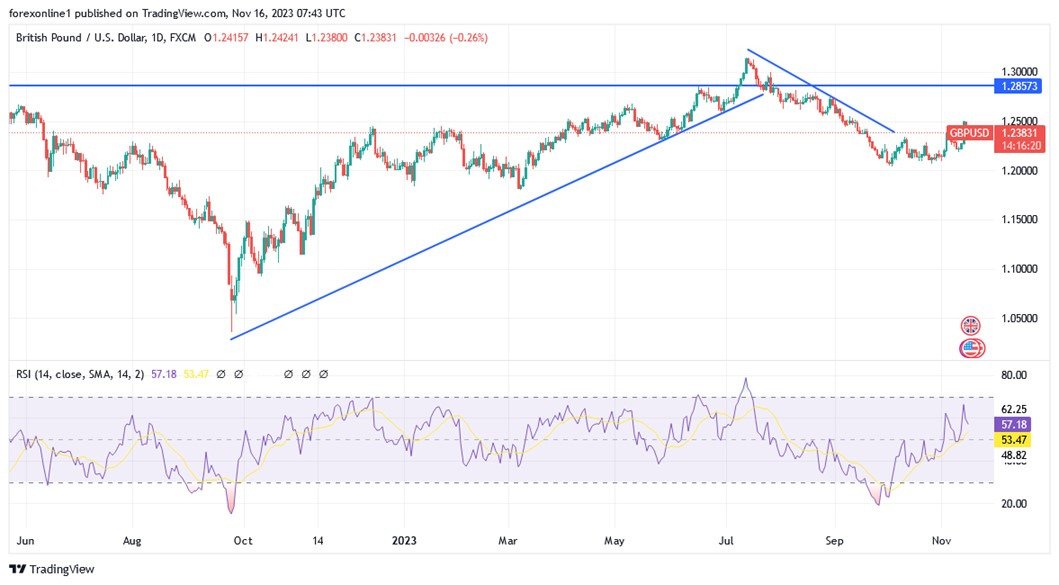Click the TradingView logo at bottom left

[52, 568]
